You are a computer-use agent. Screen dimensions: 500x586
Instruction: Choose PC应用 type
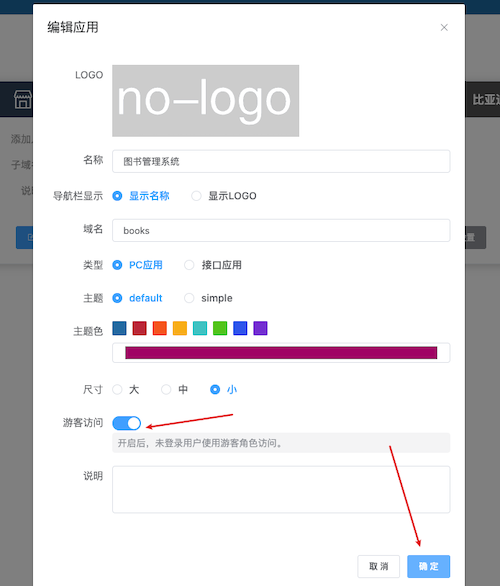click(138, 265)
